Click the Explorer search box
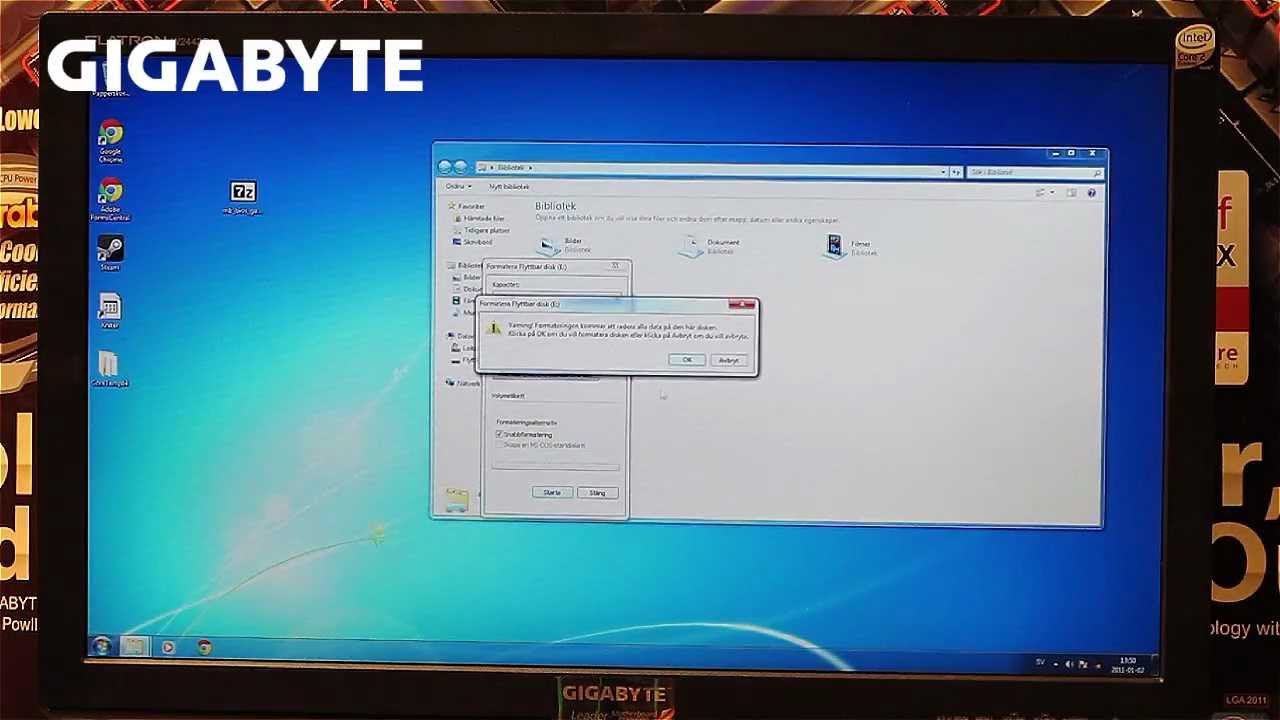1280x720 pixels. (x=1035, y=172)
